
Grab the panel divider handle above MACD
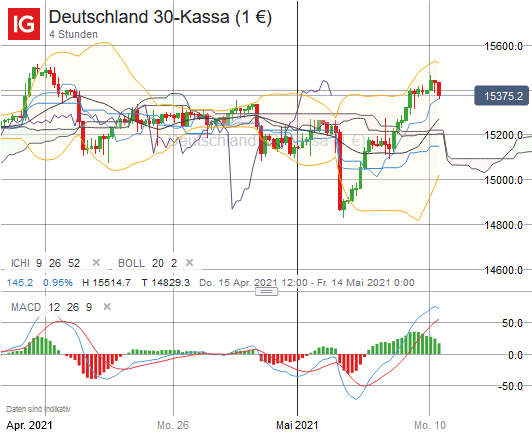click(x=266, y=291)
